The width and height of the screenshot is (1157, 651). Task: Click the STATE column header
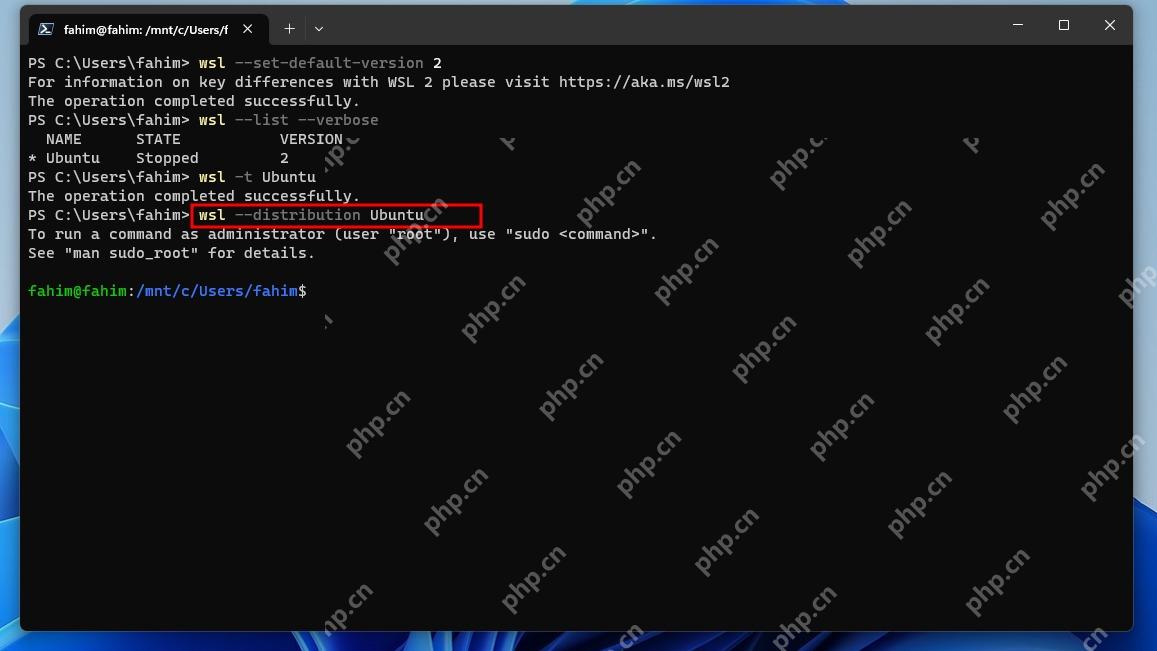(x=158, y=139)
